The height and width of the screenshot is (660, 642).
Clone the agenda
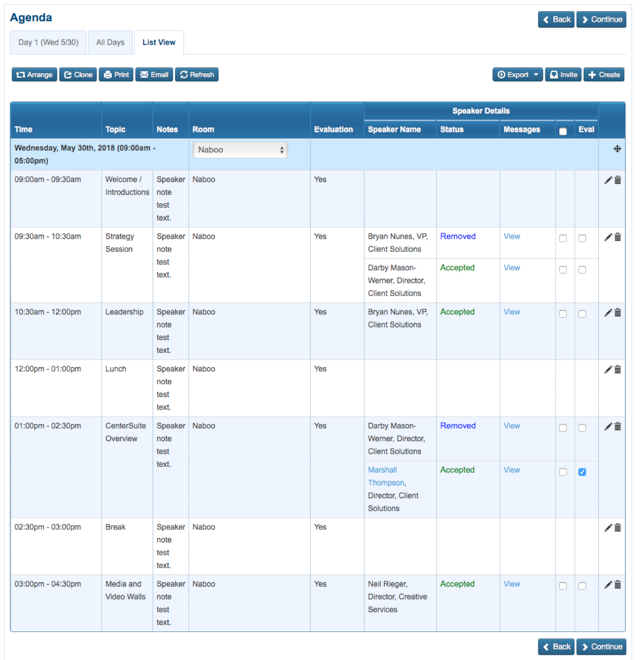78,75
